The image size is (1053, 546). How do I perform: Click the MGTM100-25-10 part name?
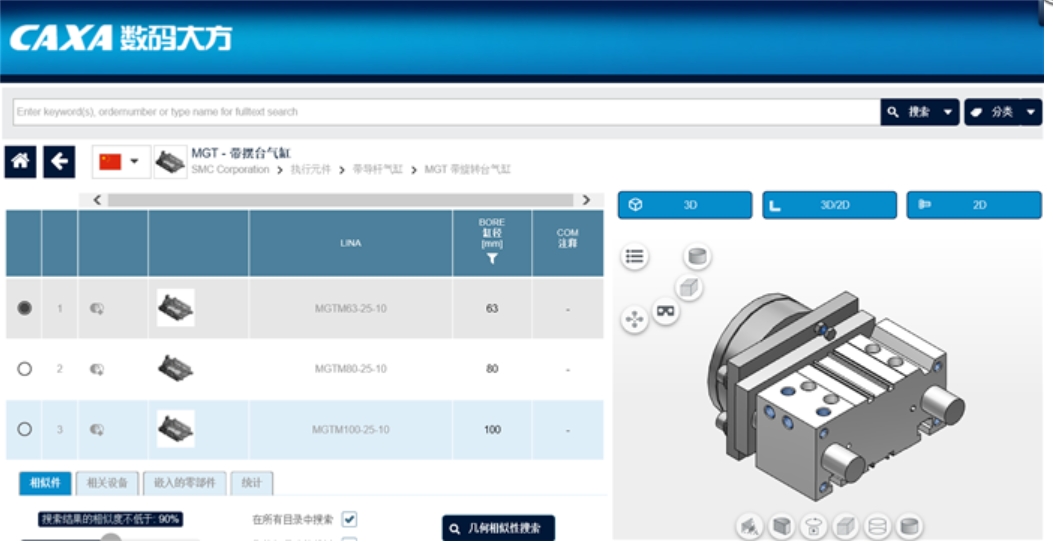tap(351, 430)
